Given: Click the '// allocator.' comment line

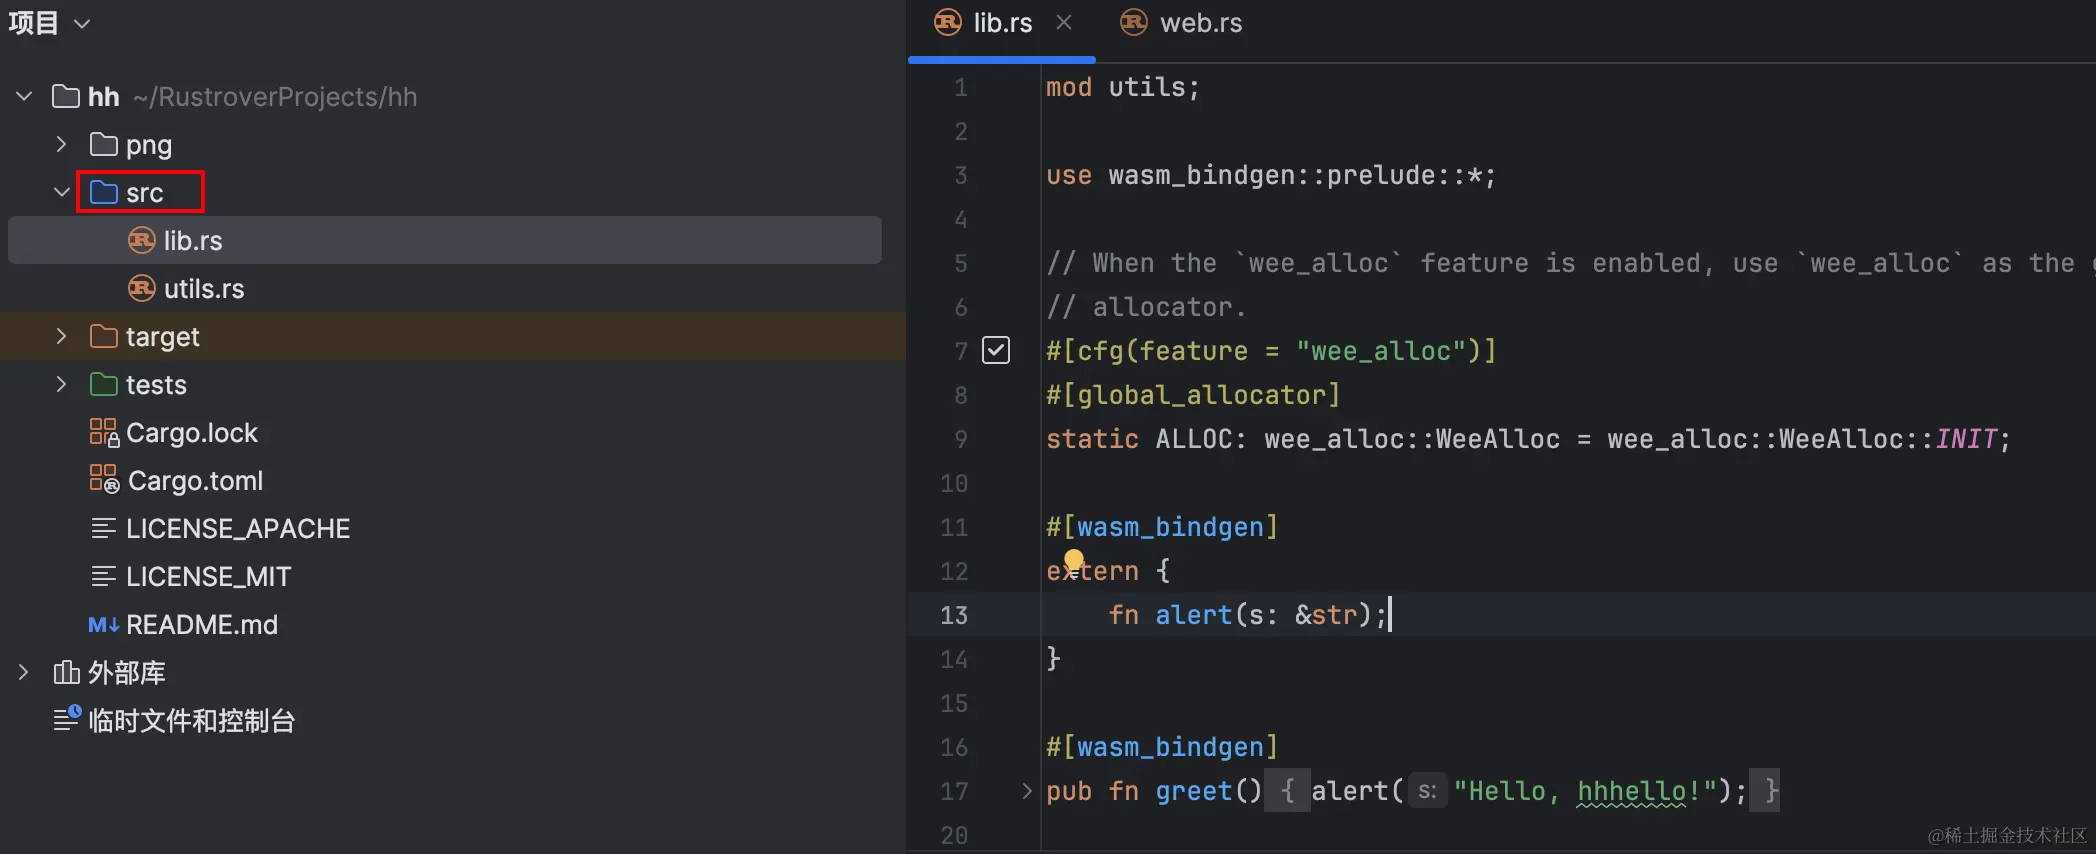Looking at the screenshot, I should 1146,307.
